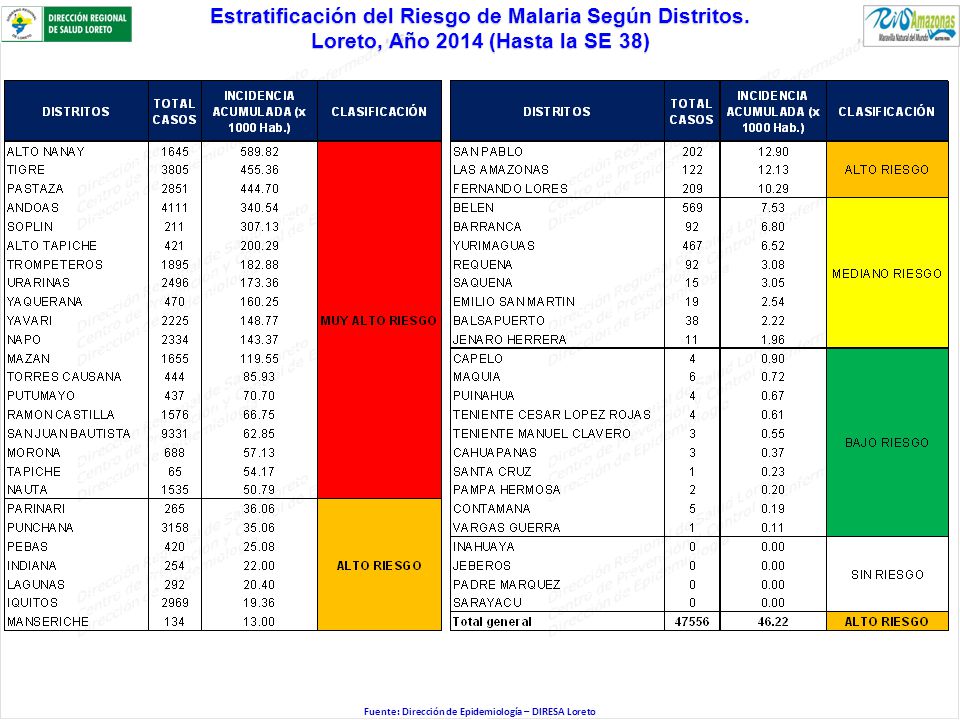Select the SANTA CRUZ district cell
This screenshot has width=960, height=720.
[557, 471]
